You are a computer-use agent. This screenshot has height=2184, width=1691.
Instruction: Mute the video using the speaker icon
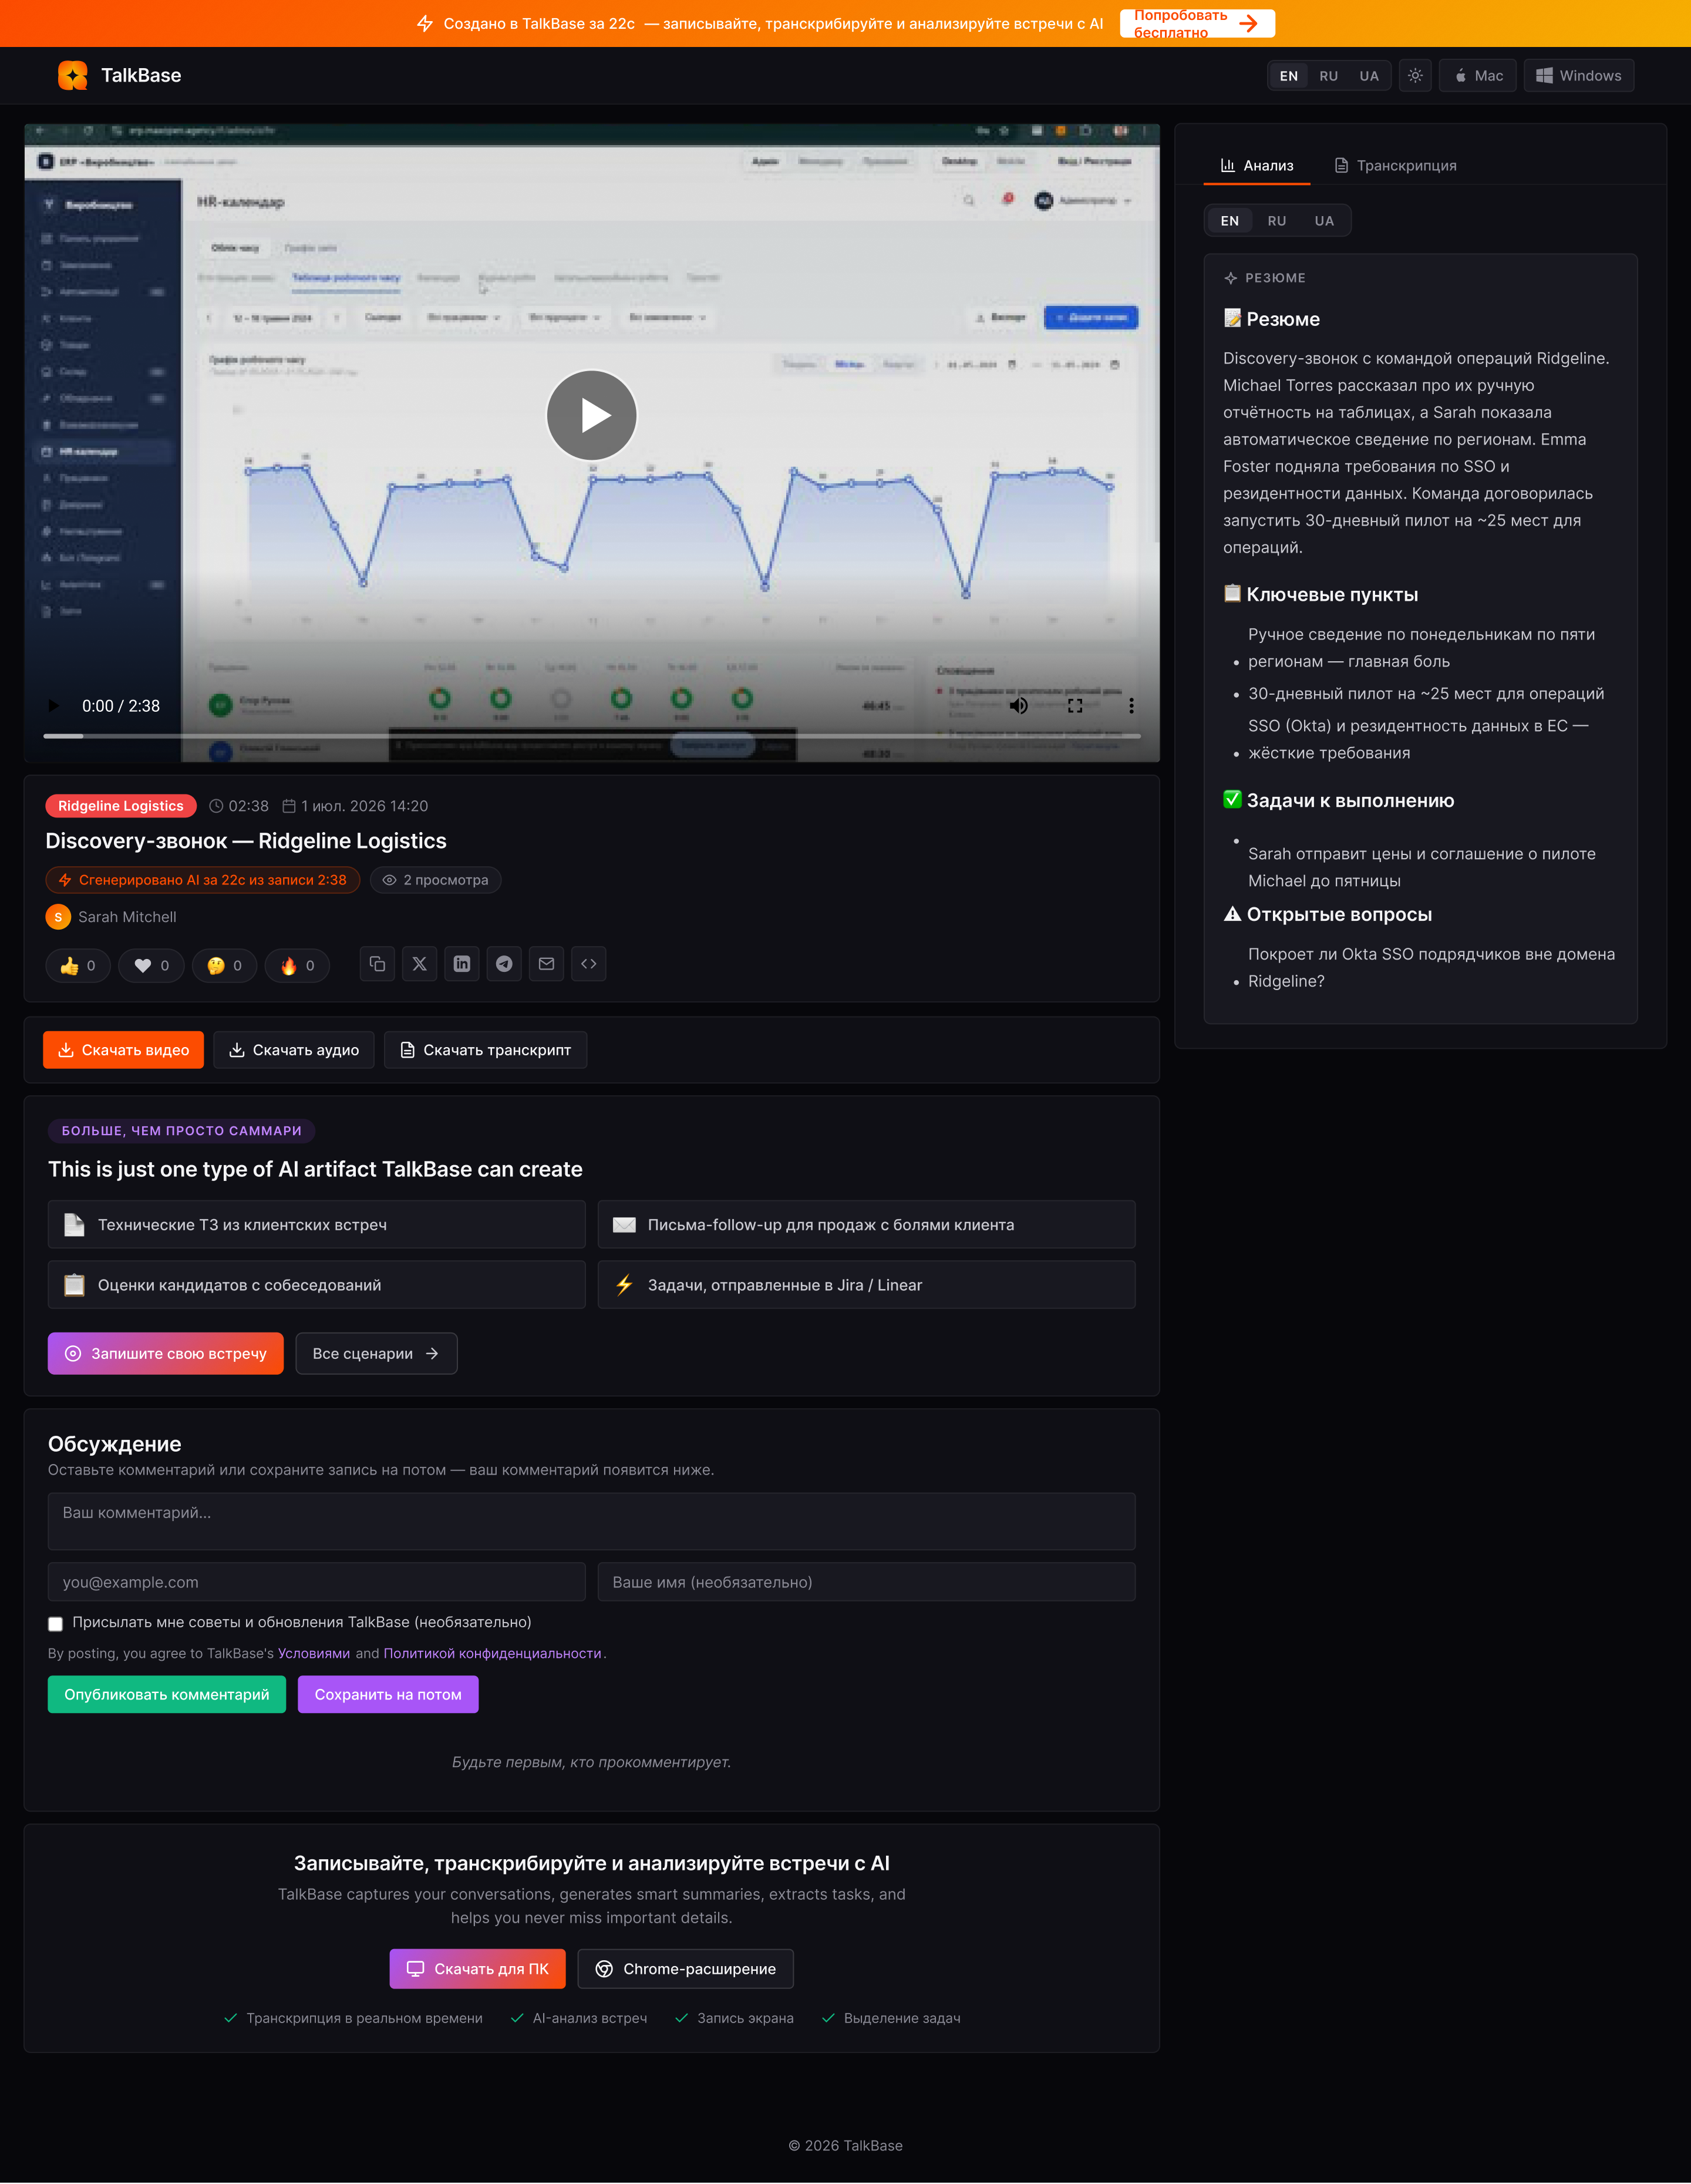pyautogui.click(x=1018, y=706)
